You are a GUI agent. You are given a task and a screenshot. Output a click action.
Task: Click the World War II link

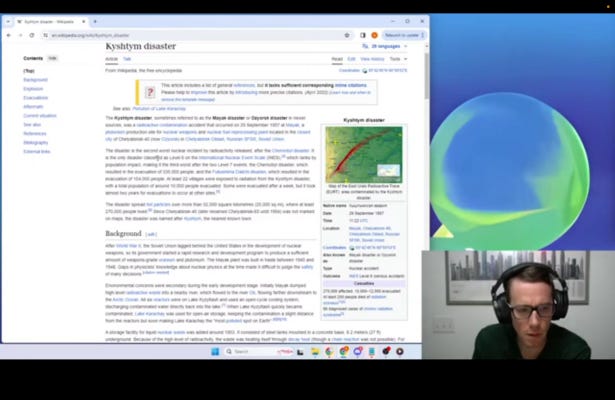(128, 246)
